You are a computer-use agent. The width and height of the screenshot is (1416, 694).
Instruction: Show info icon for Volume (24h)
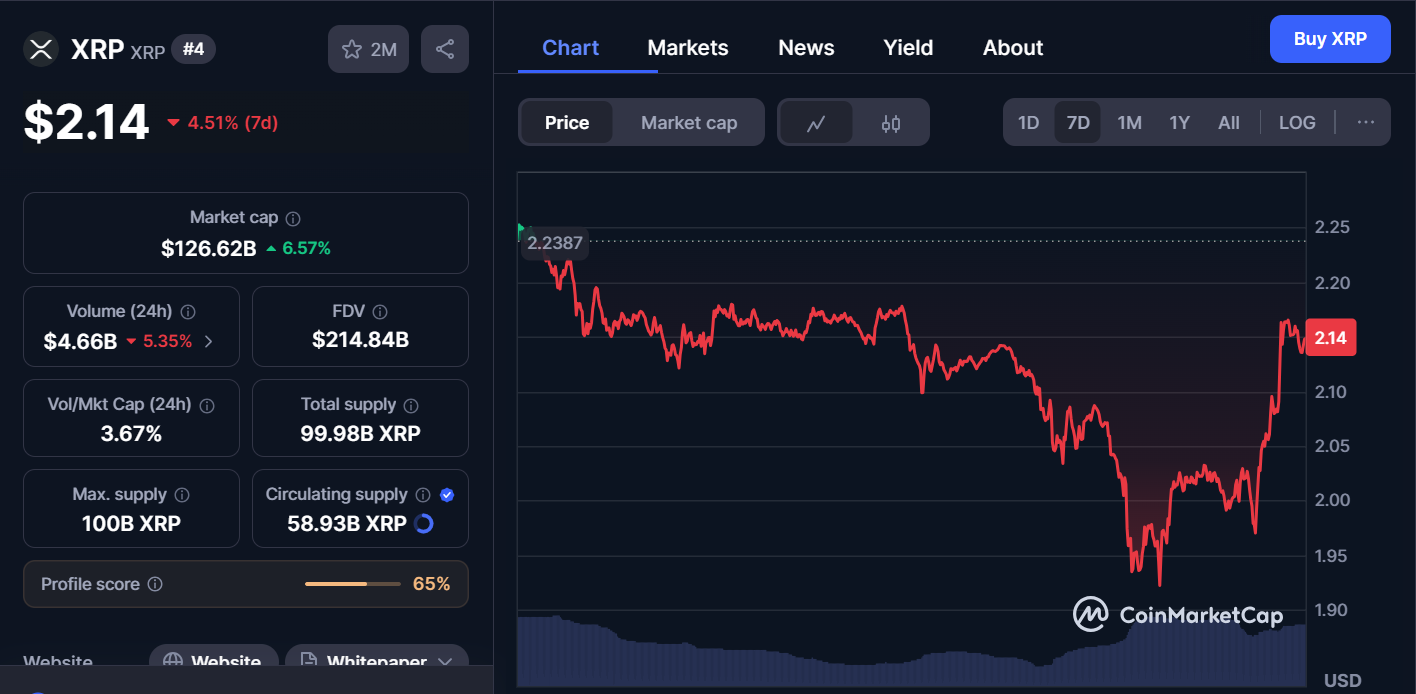coord(188,312)
